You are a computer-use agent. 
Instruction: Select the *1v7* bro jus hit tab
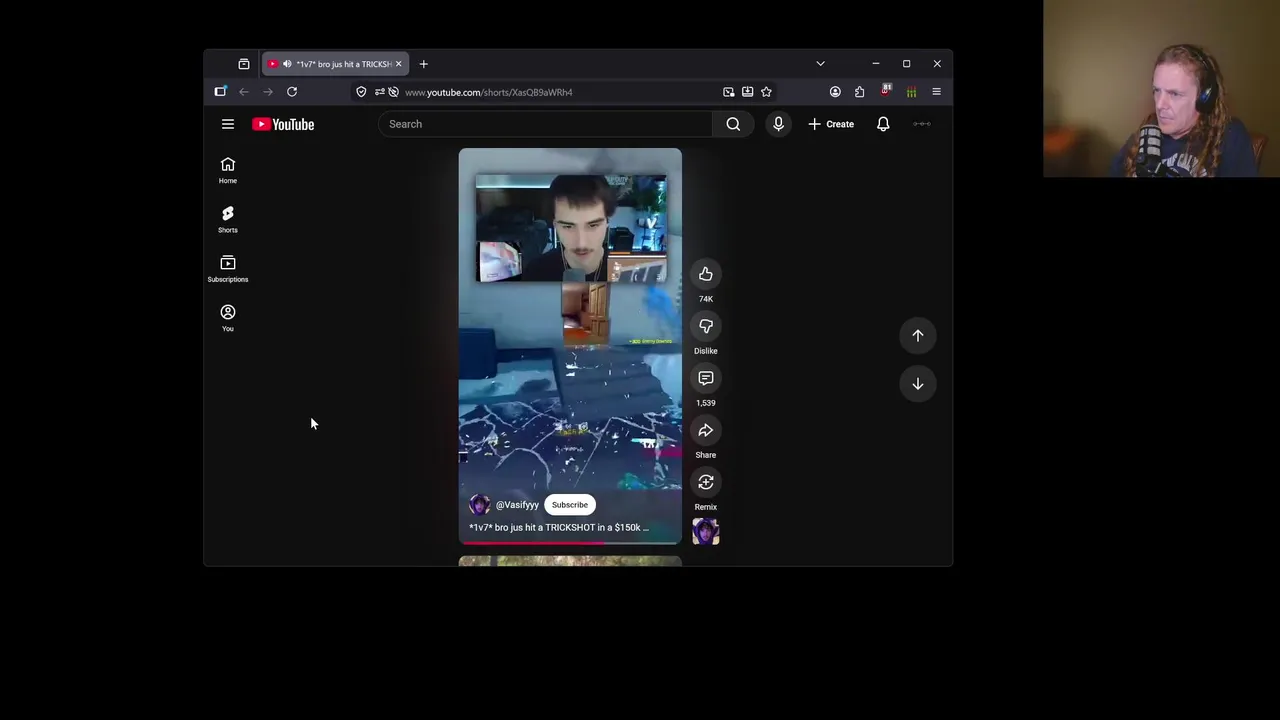click(x=335, y=64)
